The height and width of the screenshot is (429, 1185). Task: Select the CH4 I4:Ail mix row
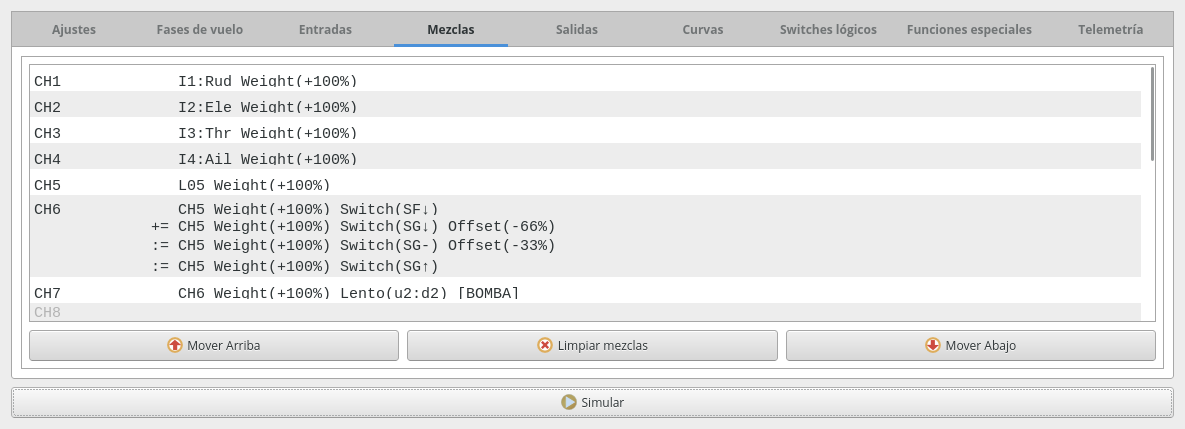(267, 158)
